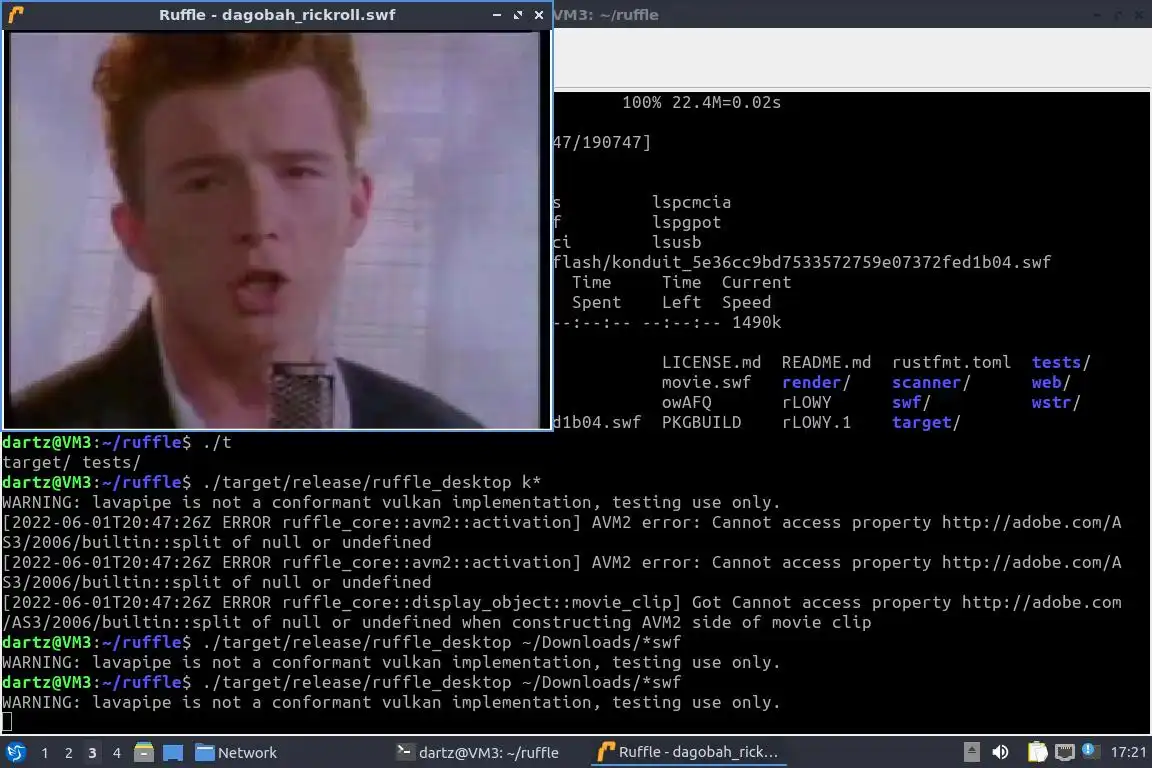The height and width of the screenshot is (768, 1152).
Task: Click the './t' command prompt line
Action: click(x=117, y=442)
